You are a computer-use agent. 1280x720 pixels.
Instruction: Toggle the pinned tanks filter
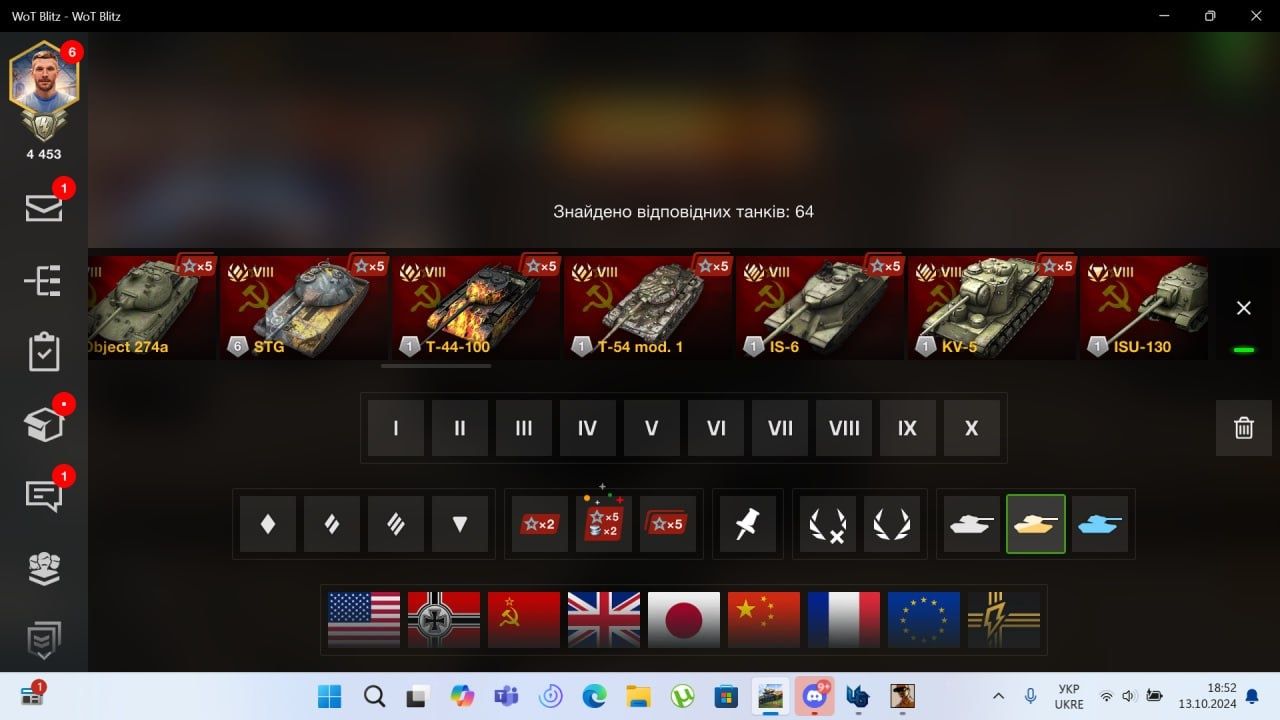(x=748, y=524)
